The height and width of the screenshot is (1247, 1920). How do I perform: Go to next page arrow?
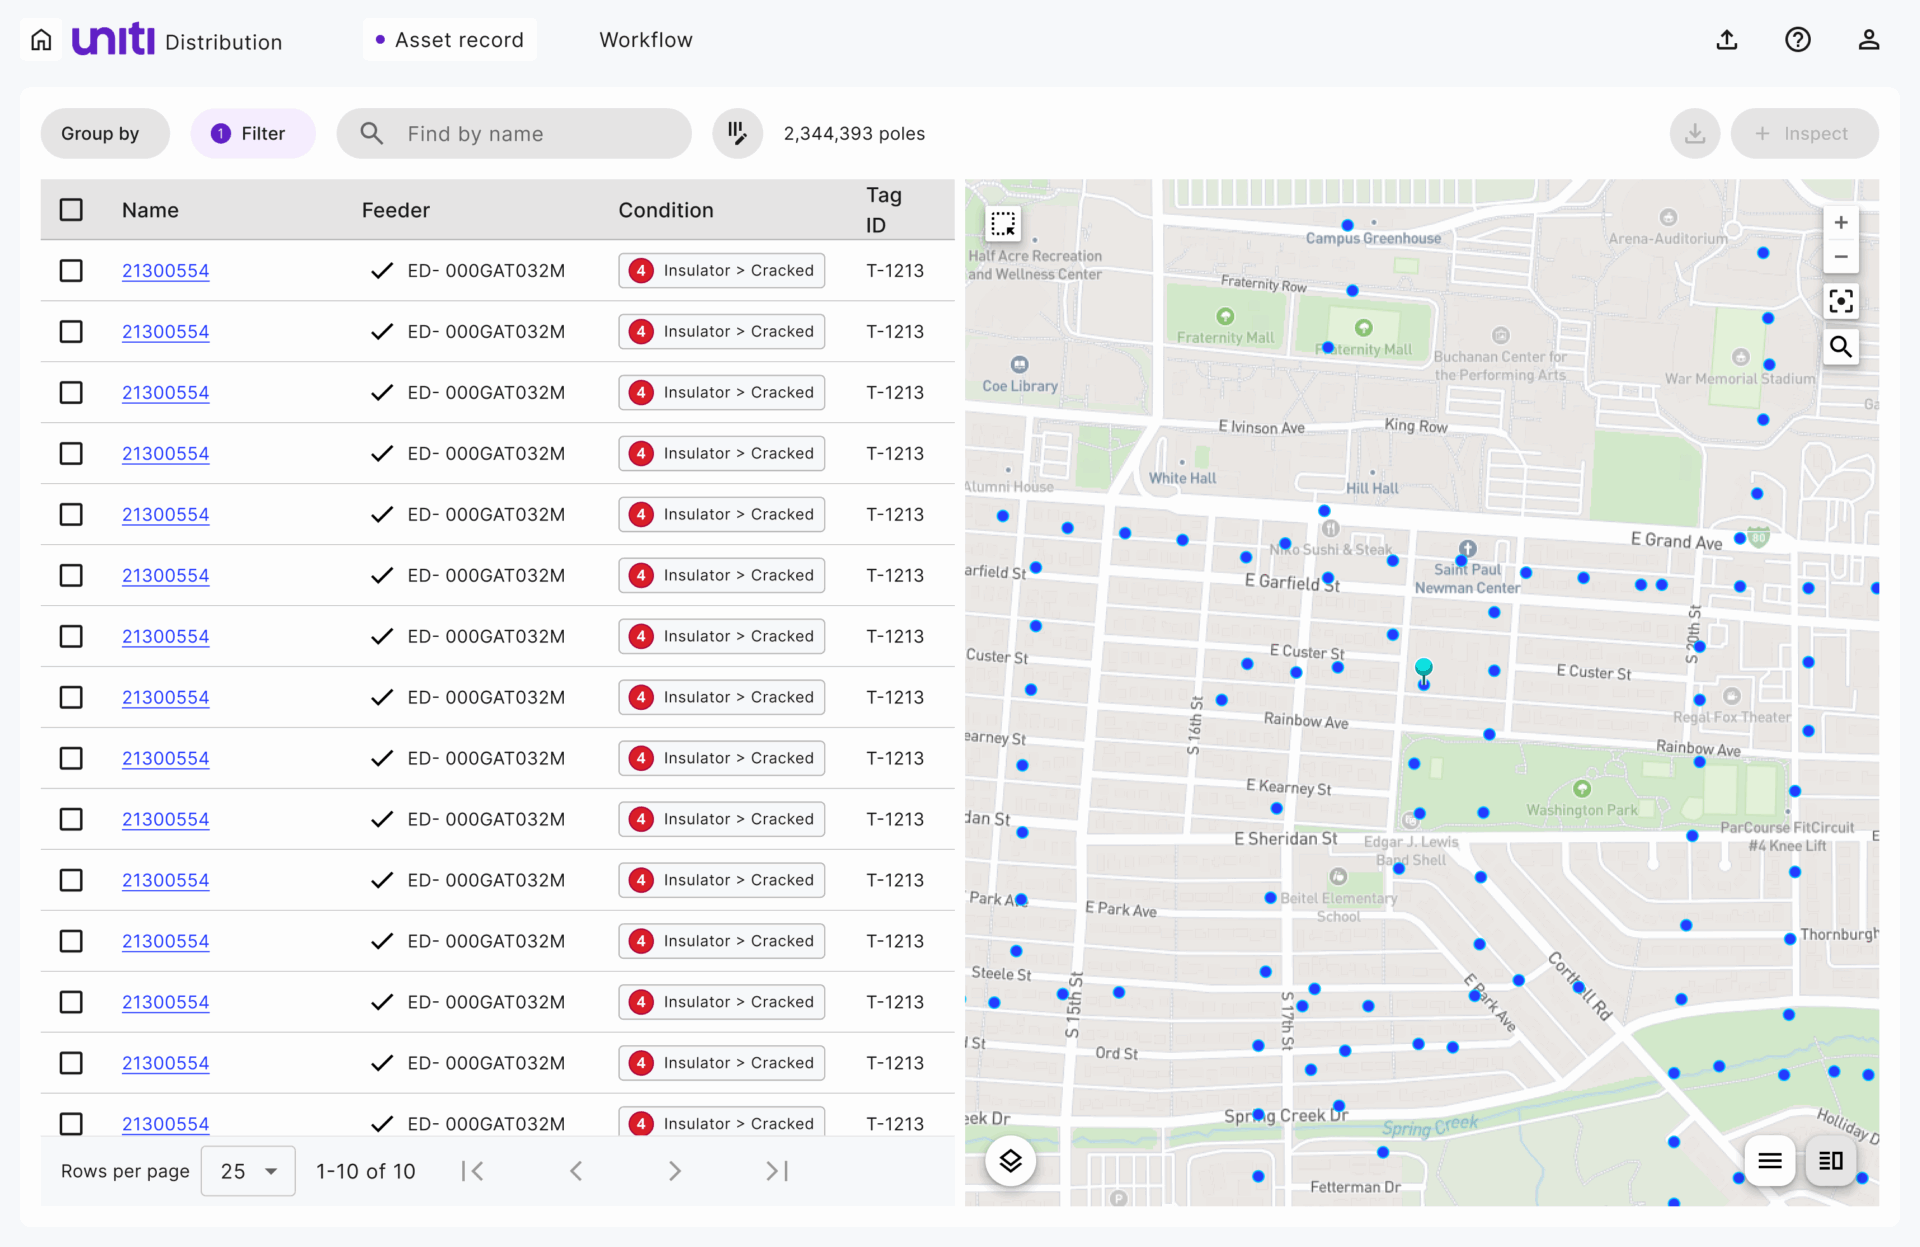point(674,1171)
